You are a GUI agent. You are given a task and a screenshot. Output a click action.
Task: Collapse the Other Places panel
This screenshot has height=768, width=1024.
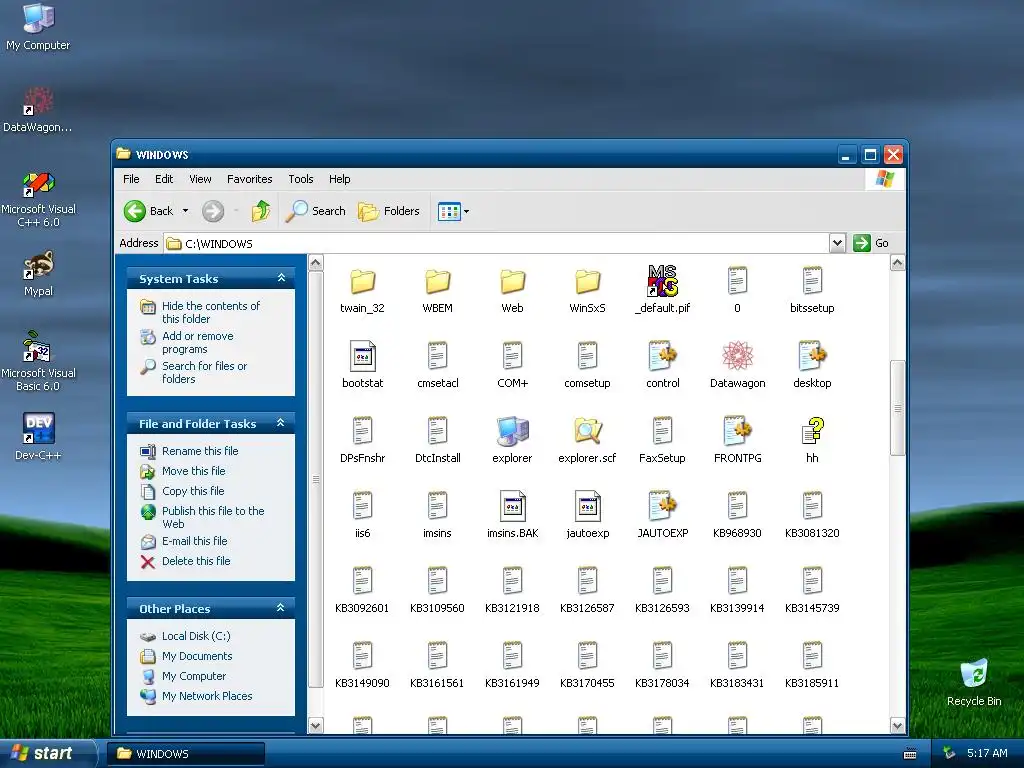281,608
